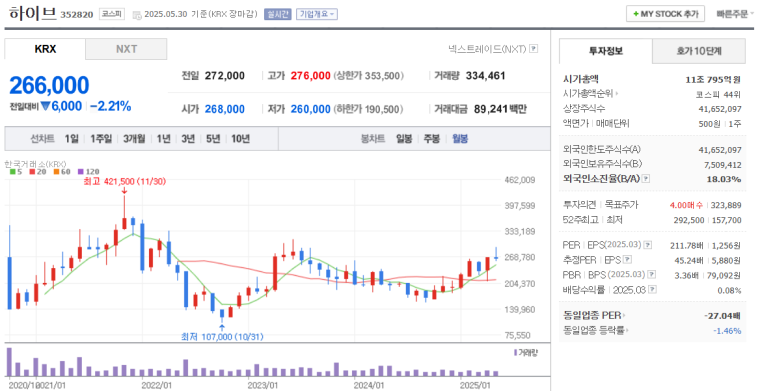
Task: Click the -2.21% change percentage
Action: point(110,106)
